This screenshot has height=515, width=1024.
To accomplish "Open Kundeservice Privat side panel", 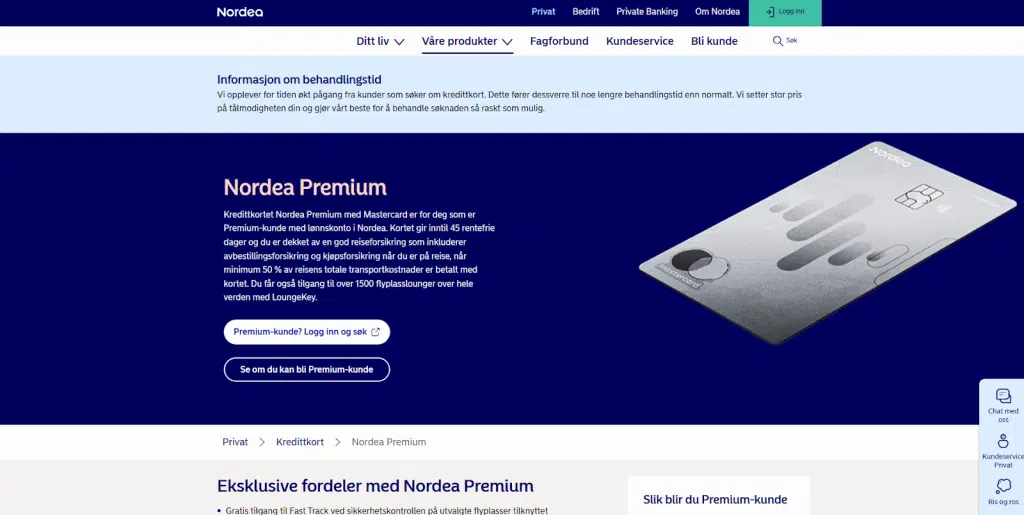I will pyautogui.click(x=1003, y=450).
